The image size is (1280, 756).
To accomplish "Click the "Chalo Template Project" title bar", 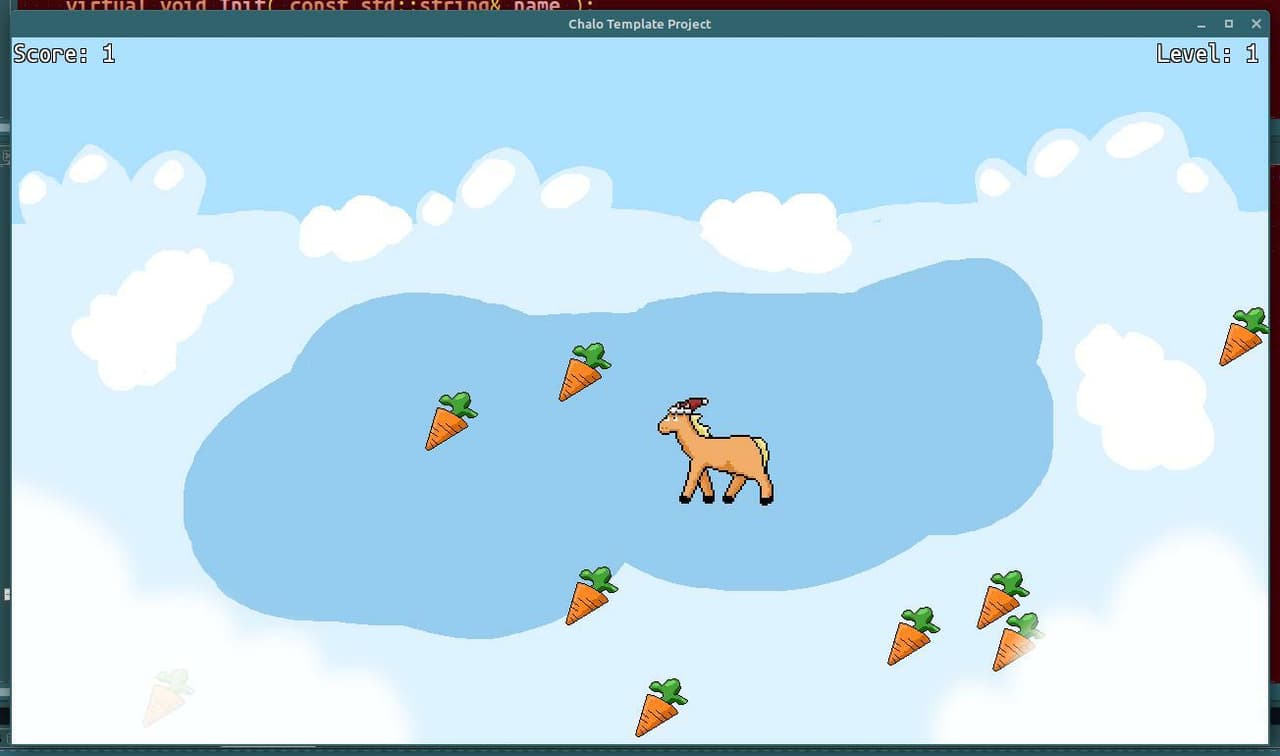I will point(640,24).
